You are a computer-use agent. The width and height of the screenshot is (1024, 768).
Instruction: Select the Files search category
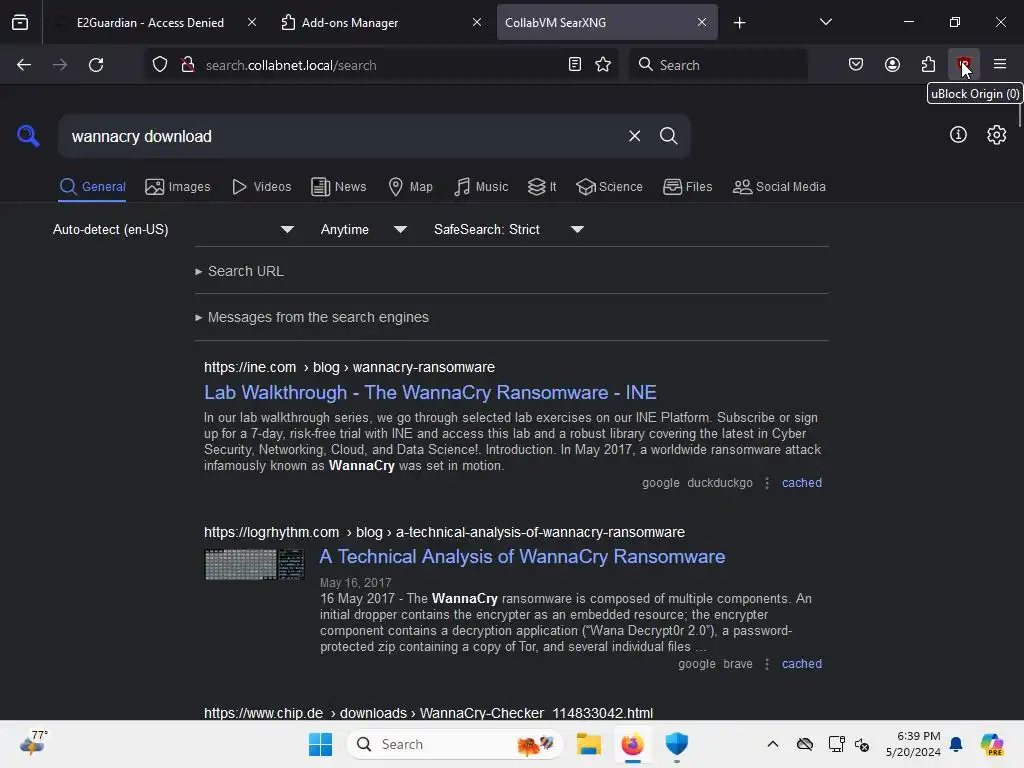[x=687, y=187]
